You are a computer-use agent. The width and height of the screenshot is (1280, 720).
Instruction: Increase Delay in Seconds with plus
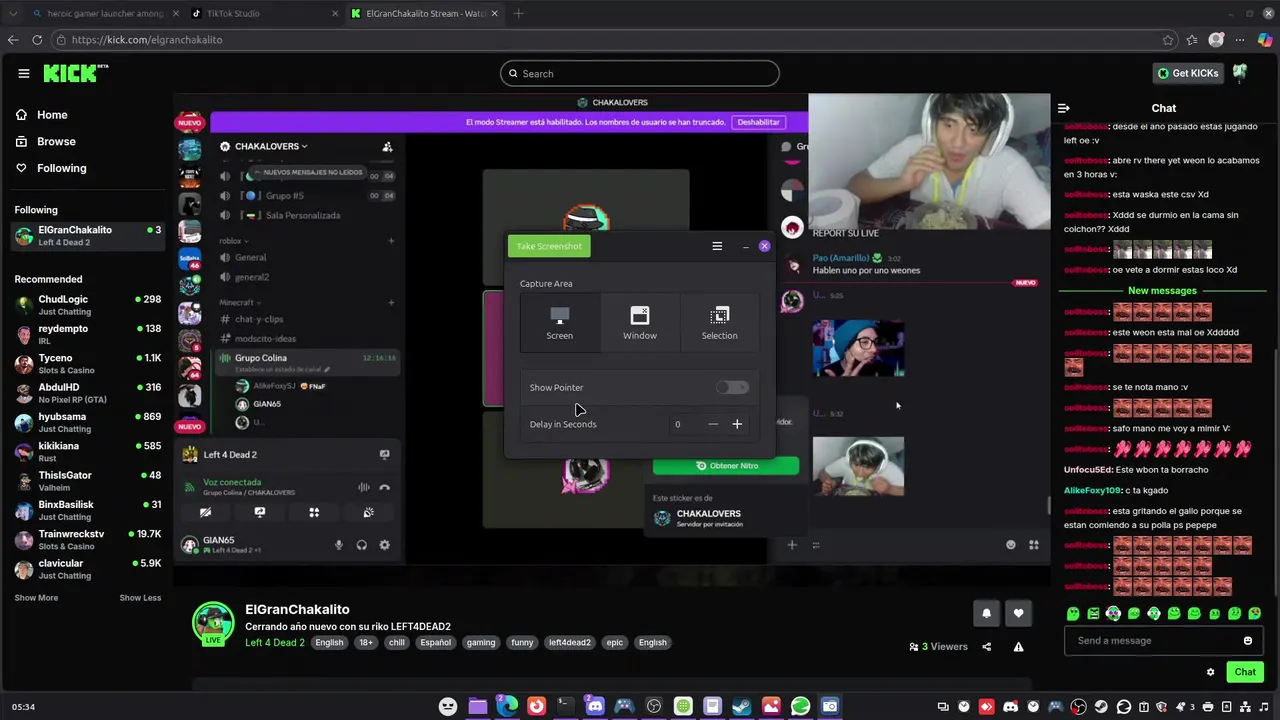tap(737, 424)
